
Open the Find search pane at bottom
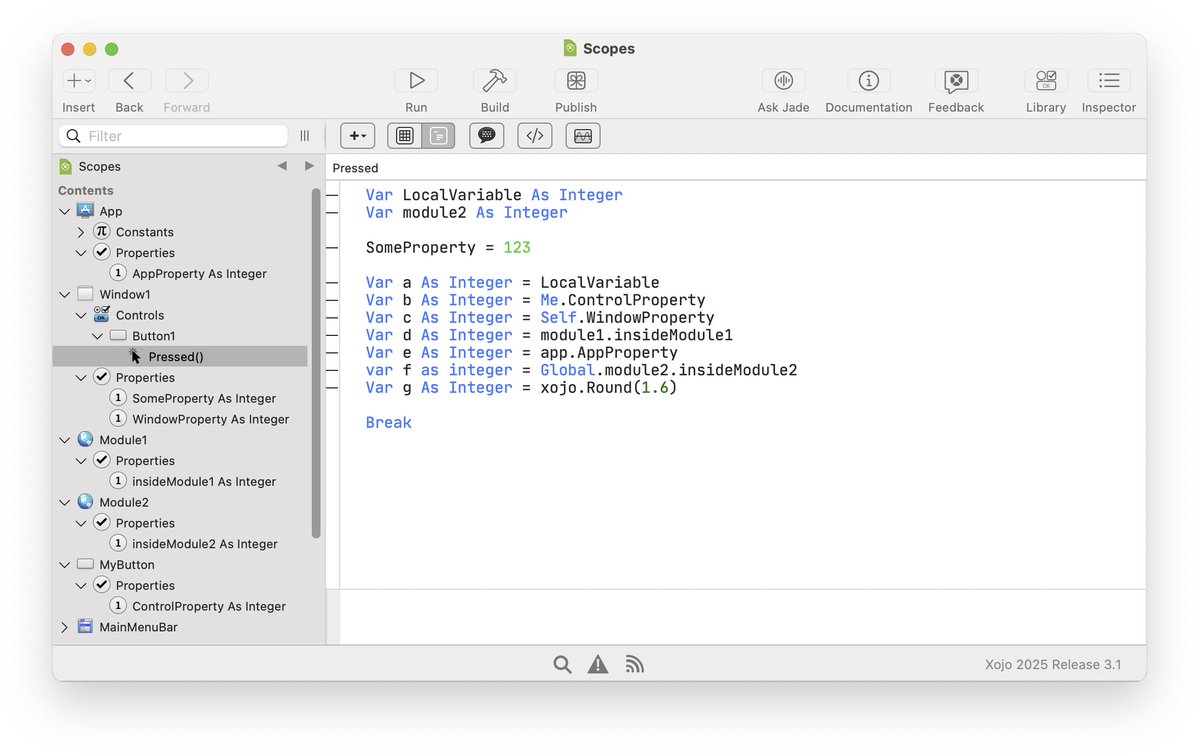pyautogui.click(x=562, y=664)
